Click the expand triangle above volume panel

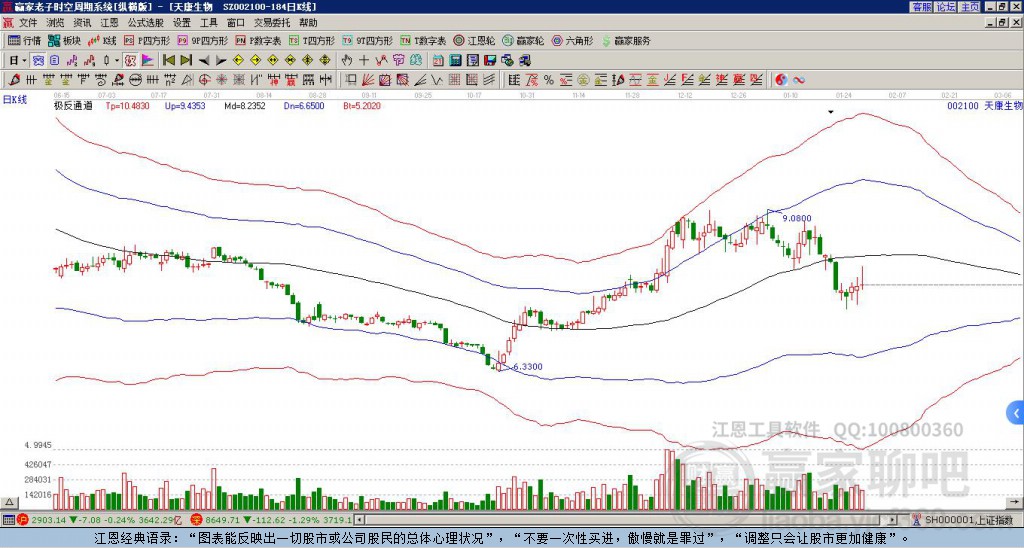click(9, 502)
